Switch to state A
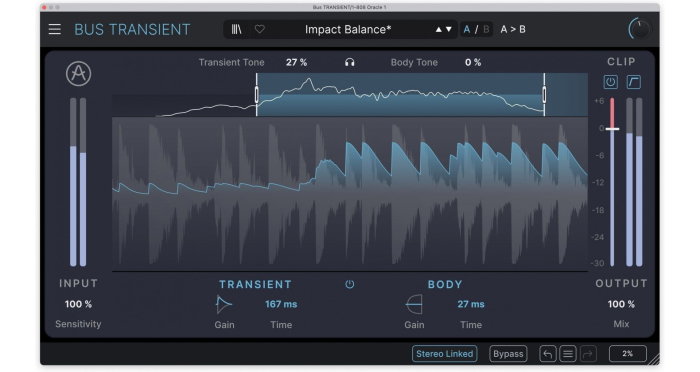Image resolution: width=700 pixels, height=372 pixels. (x=467, y=29)
